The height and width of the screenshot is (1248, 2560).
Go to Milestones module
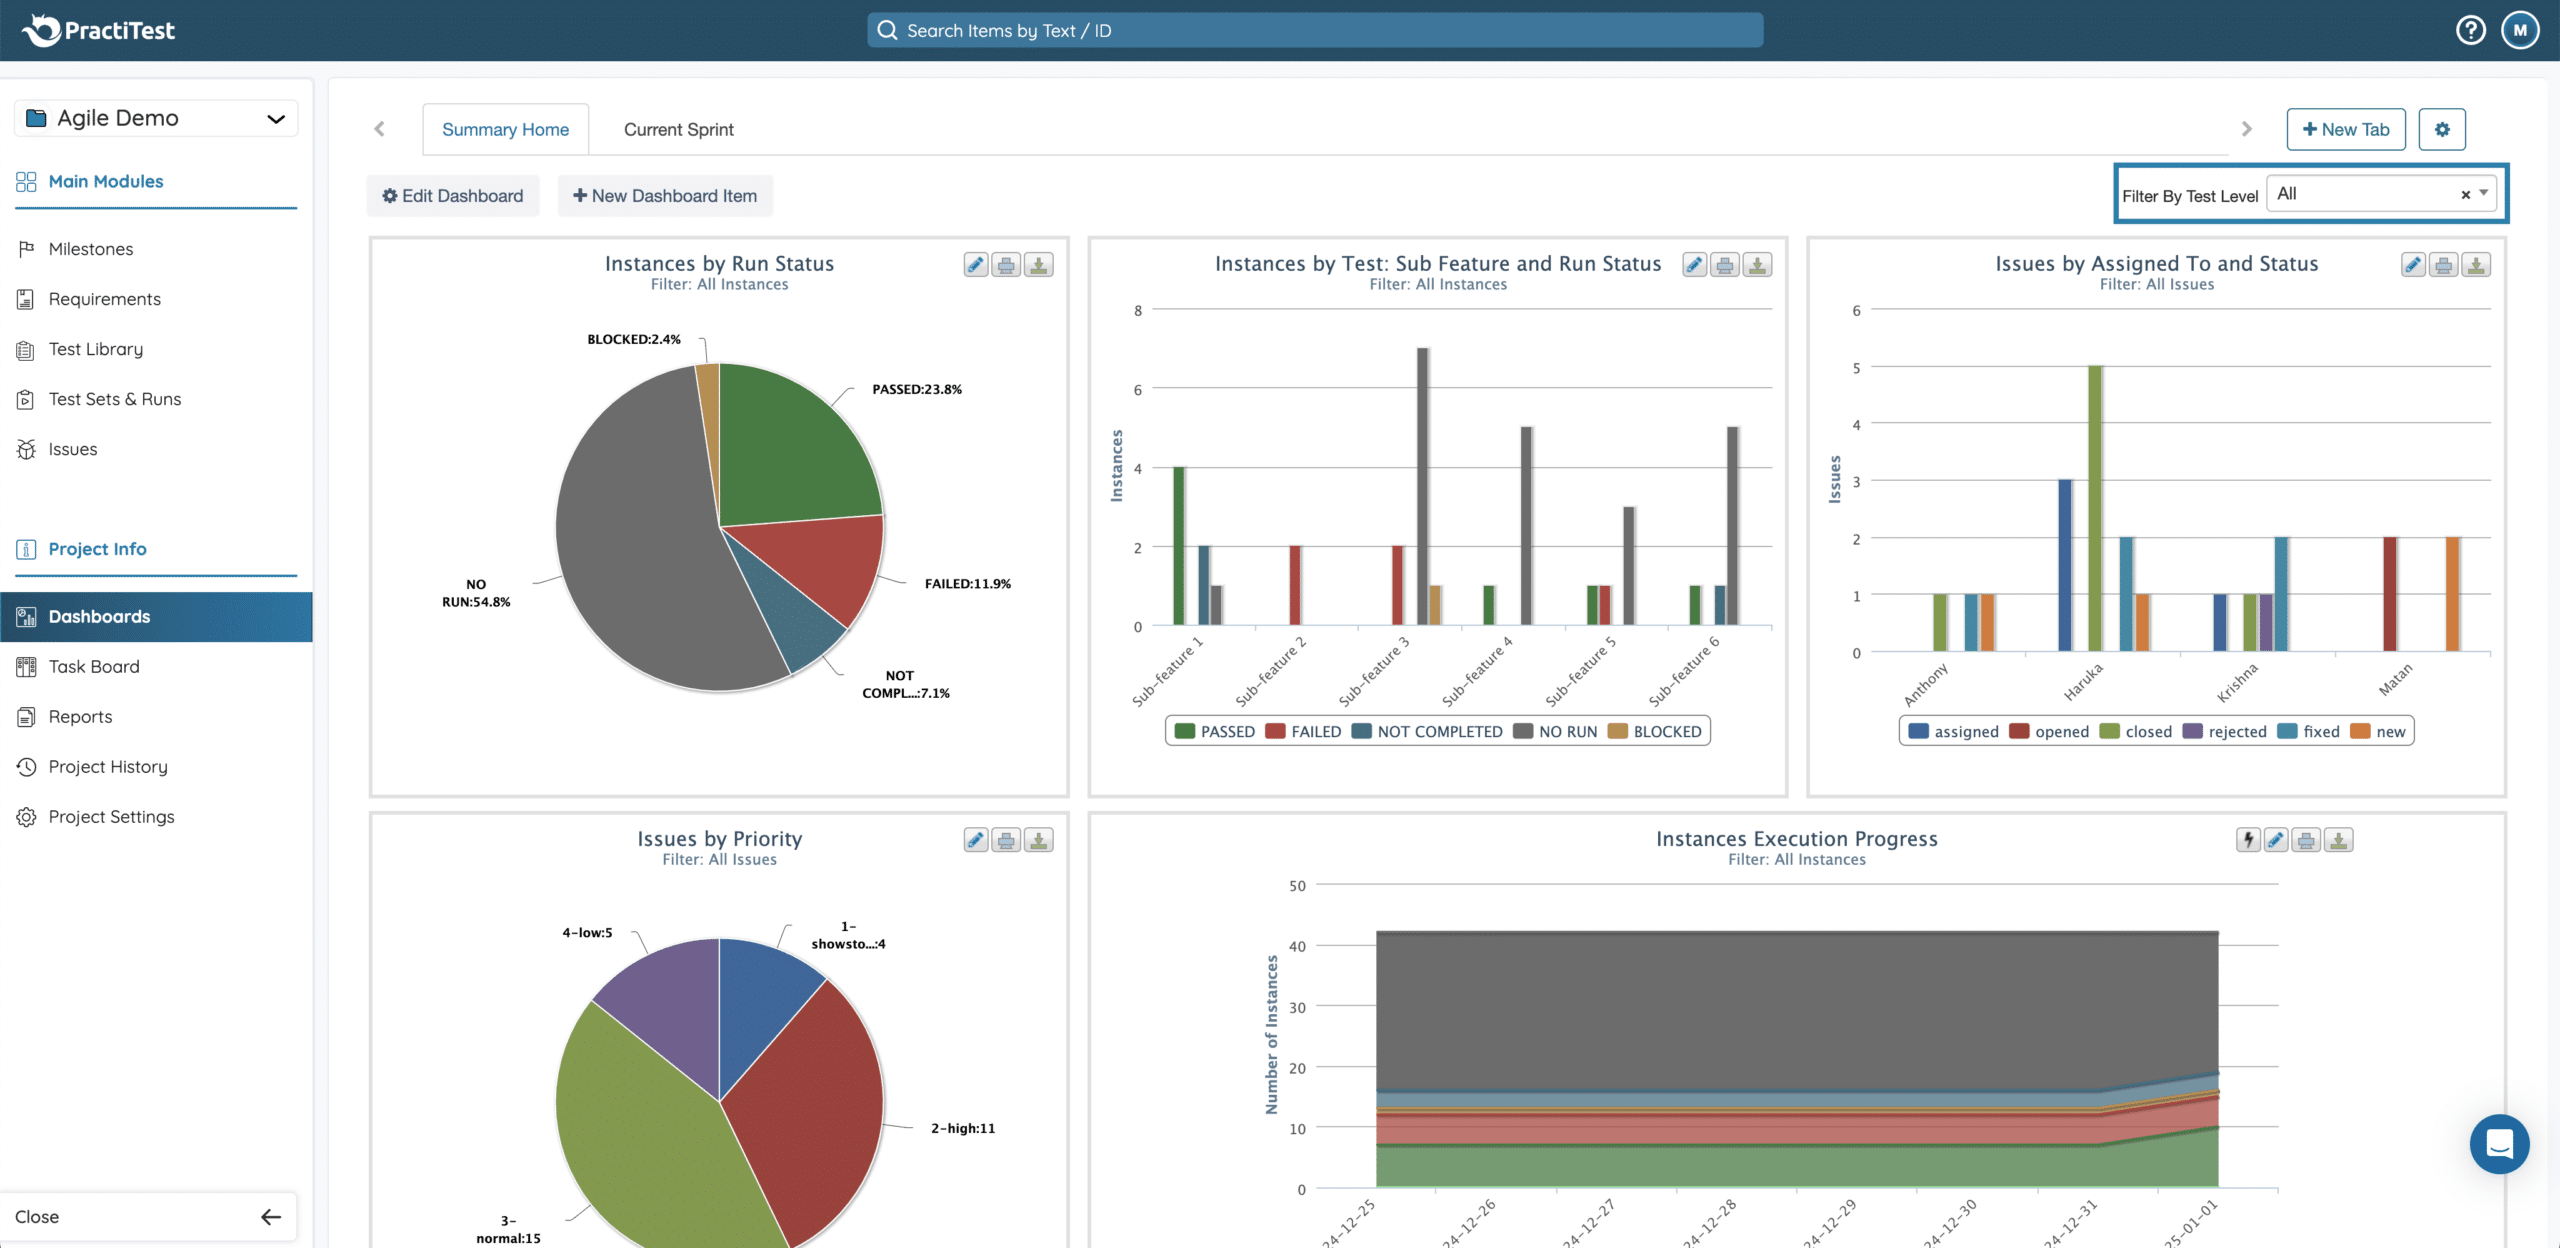pyautogui.click(x=156, y=249)
